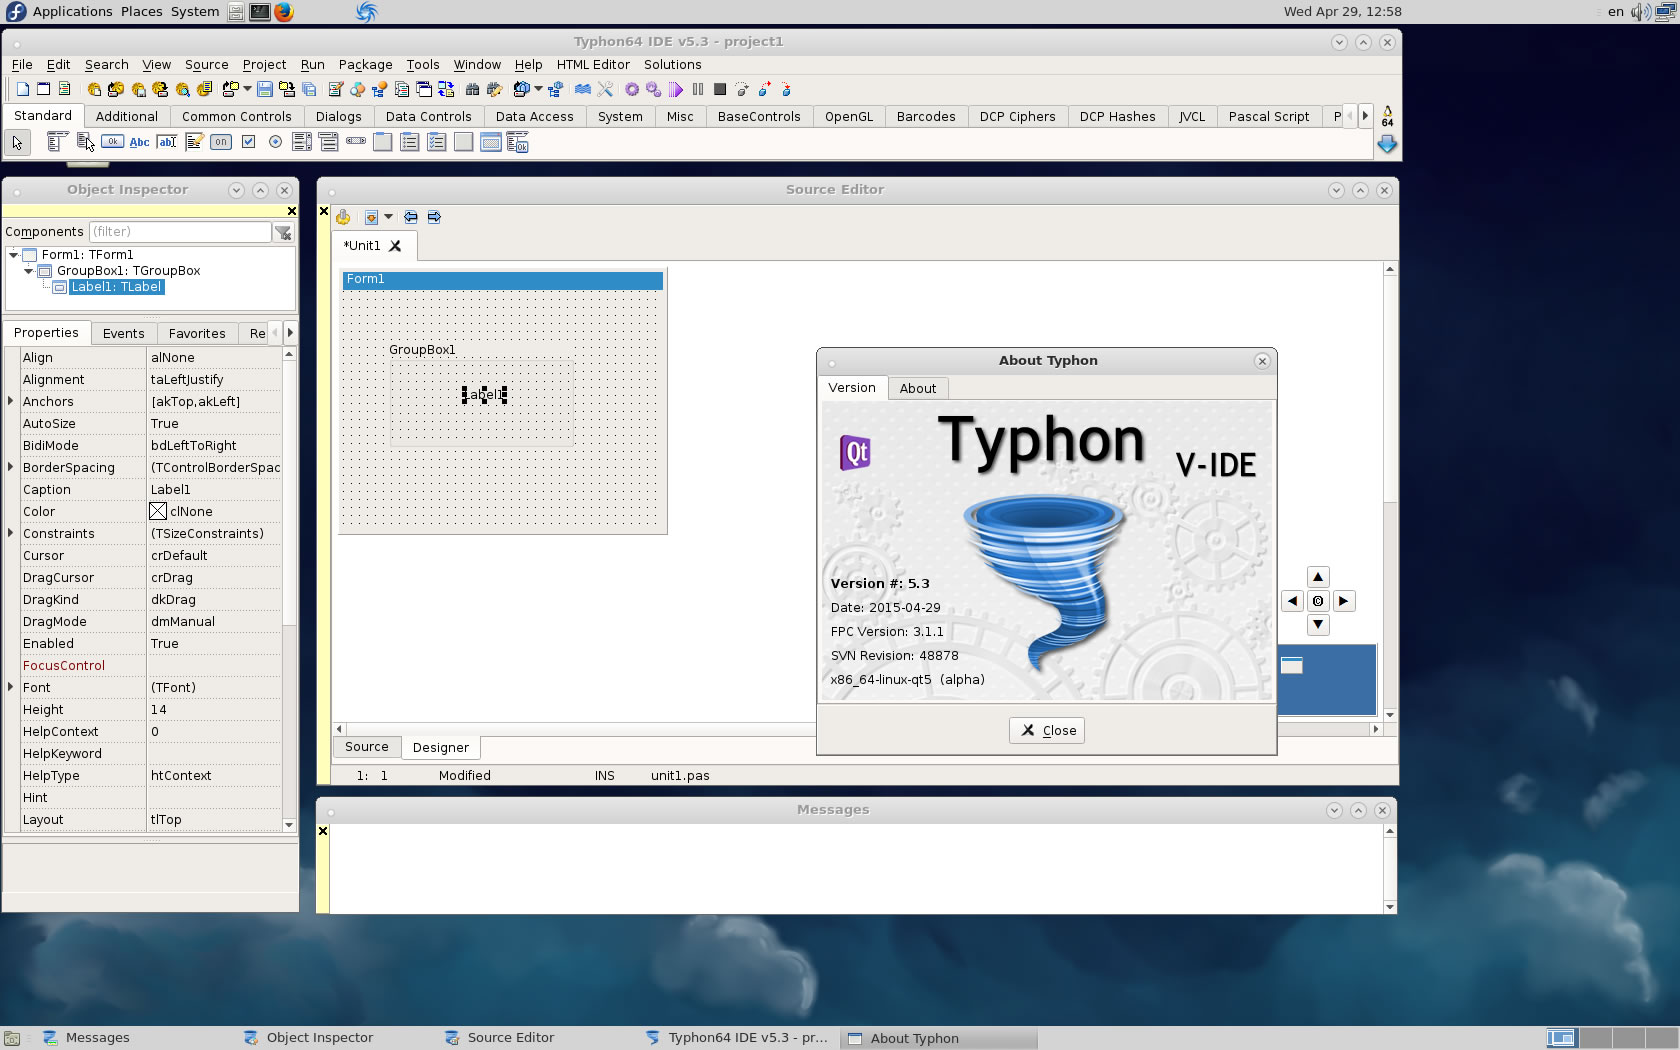Pick the TPanel component icon
The height and width of the screenshot is (1050, 1680).
click(463, 142)
